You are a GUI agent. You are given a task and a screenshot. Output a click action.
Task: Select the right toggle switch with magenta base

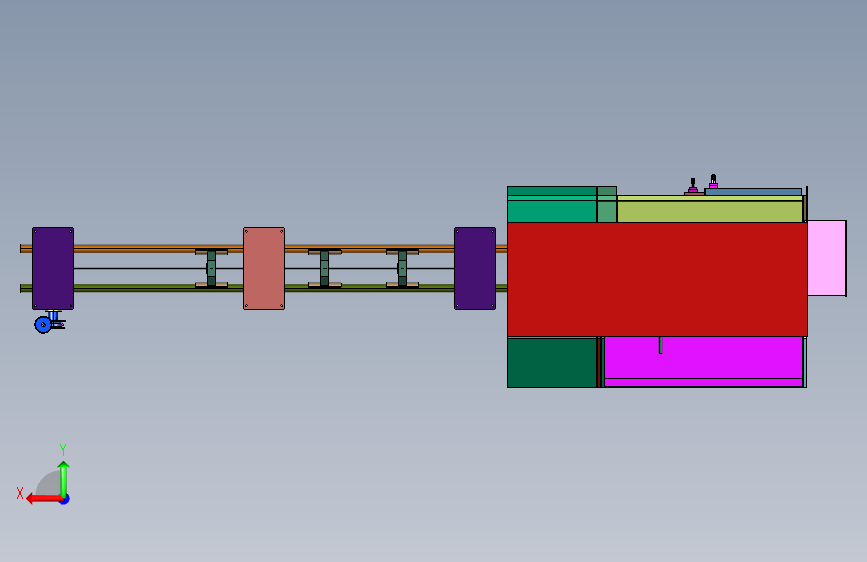(x=713, y=181)
